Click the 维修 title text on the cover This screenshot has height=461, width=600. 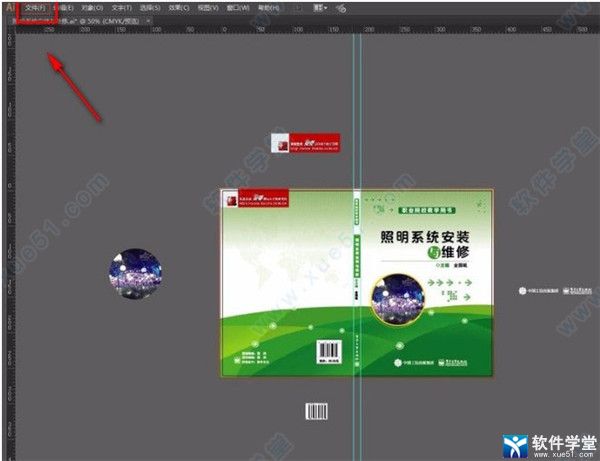[455, 252]
